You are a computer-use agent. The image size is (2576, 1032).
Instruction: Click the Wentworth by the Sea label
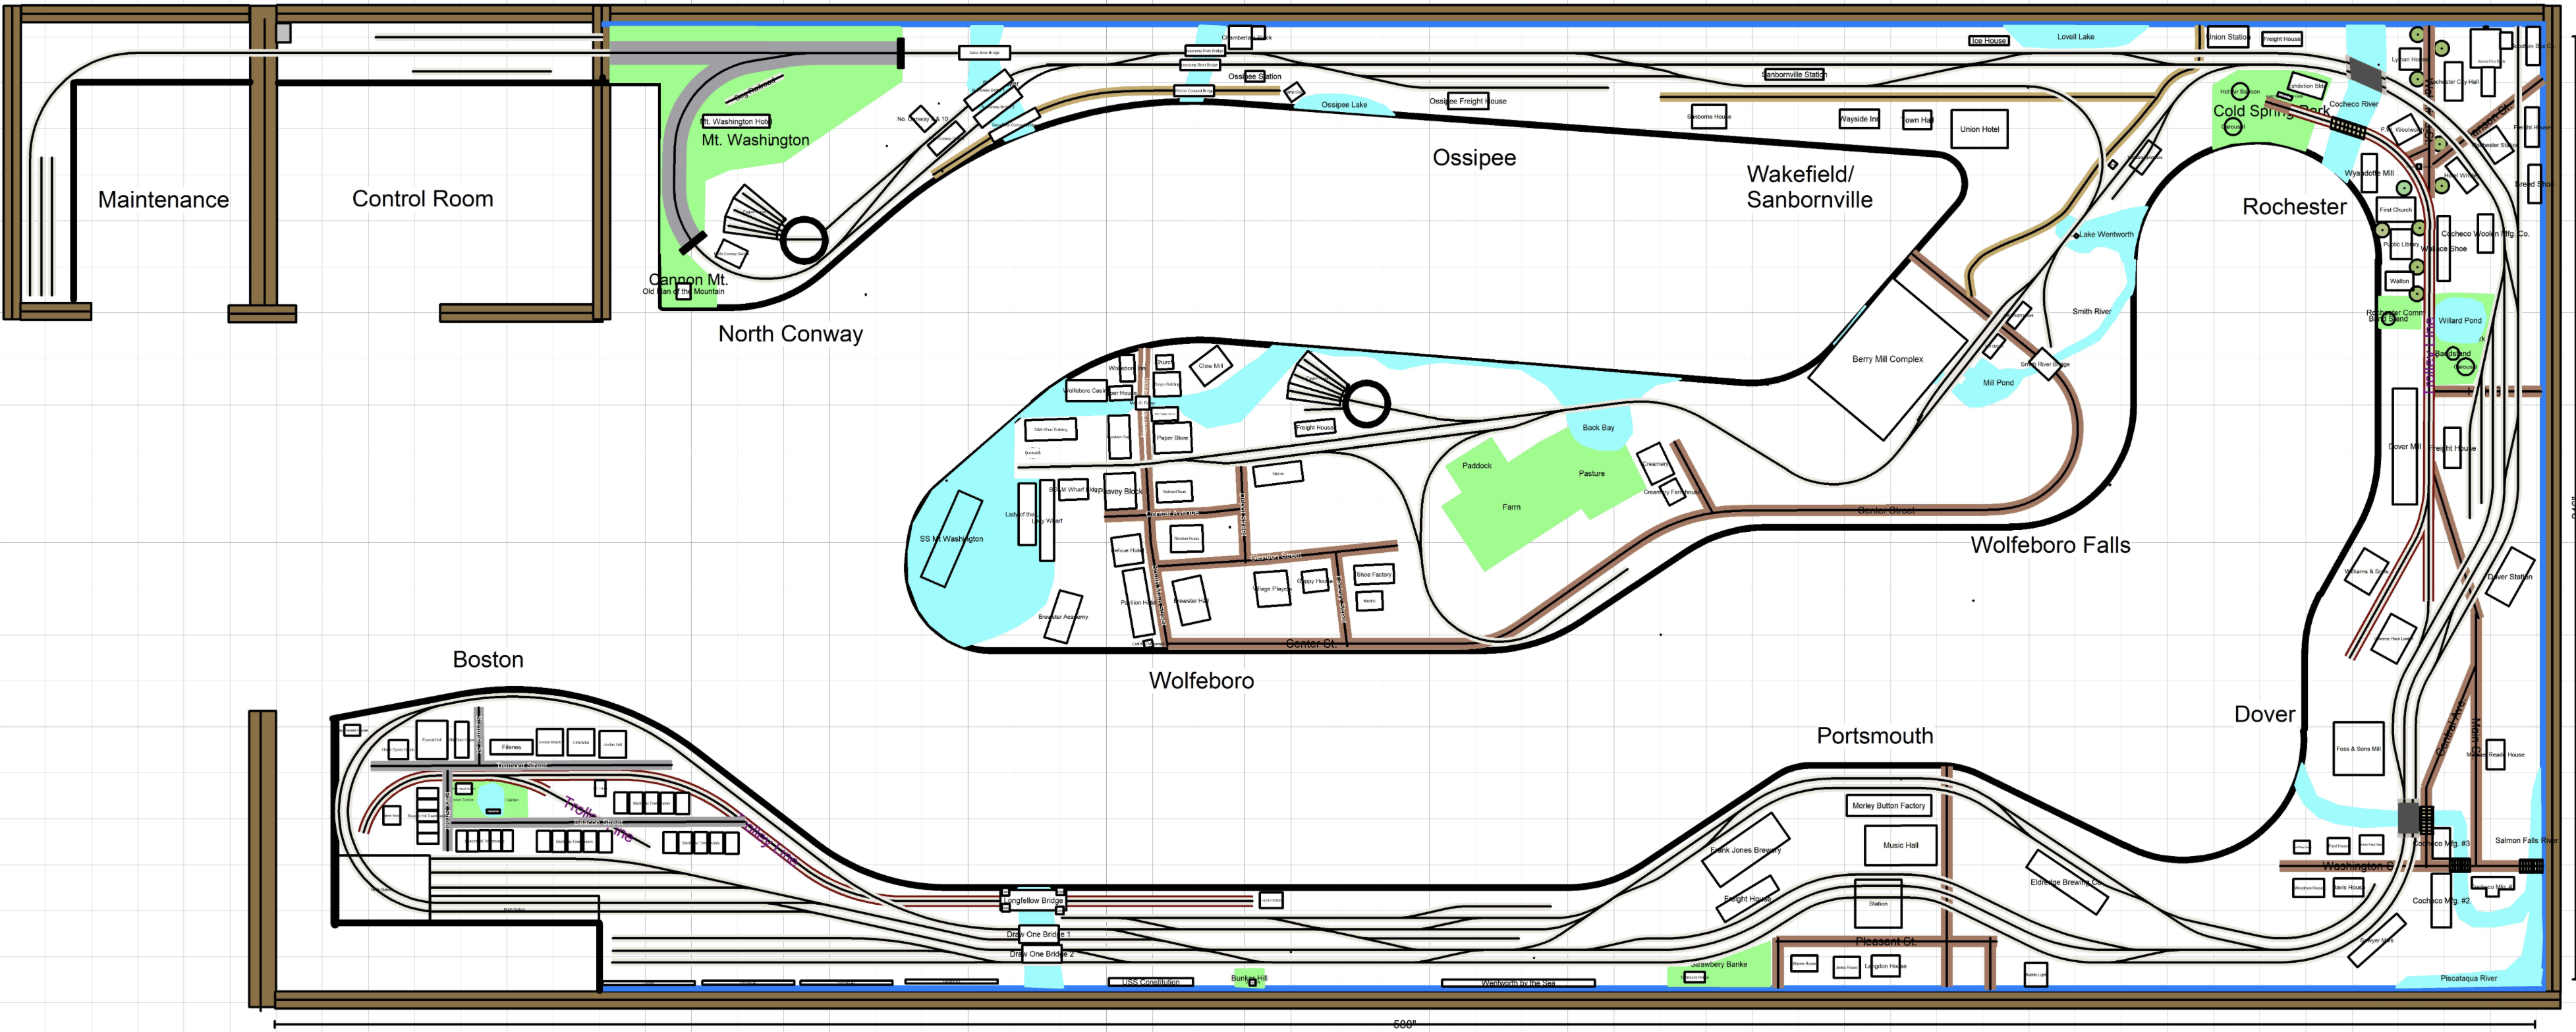(1518, 984)
